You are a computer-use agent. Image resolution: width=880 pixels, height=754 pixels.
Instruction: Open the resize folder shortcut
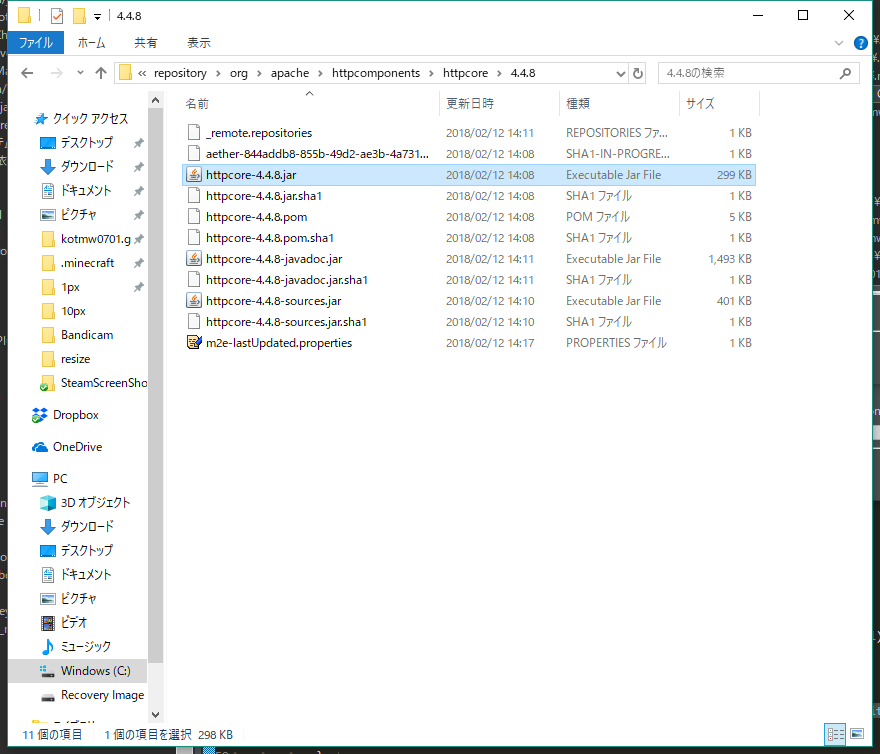pyautogui.click(x=75, y=359)
